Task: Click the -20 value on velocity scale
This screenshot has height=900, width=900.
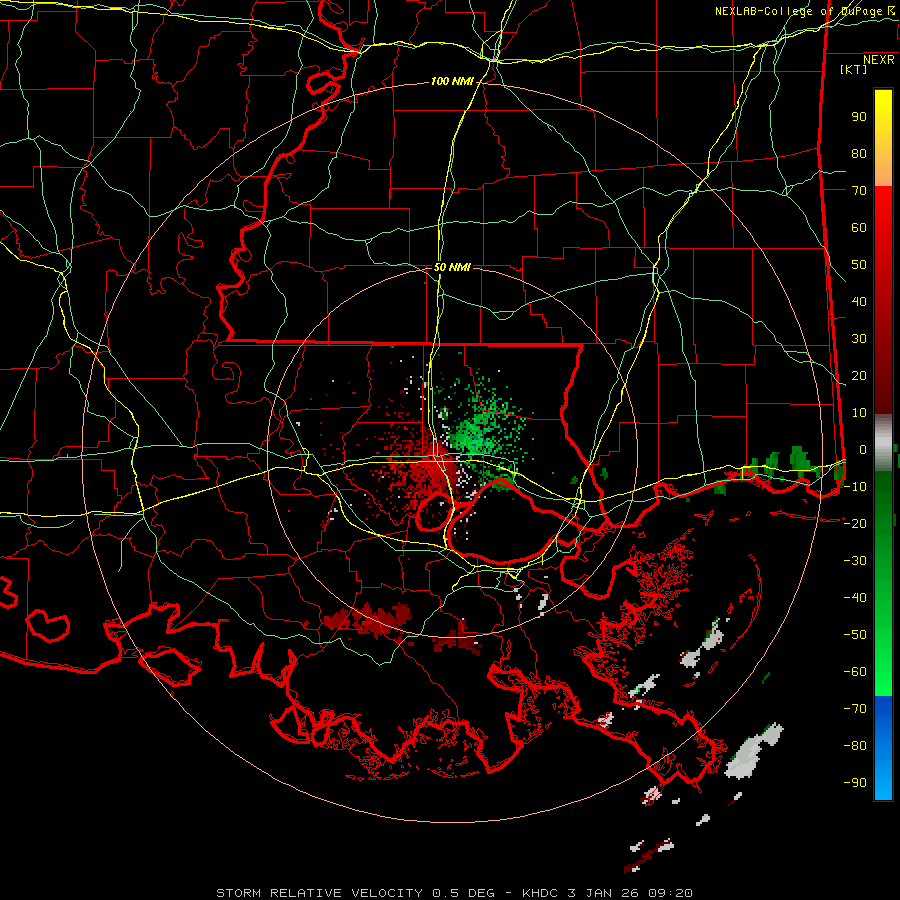Action: 855,523
